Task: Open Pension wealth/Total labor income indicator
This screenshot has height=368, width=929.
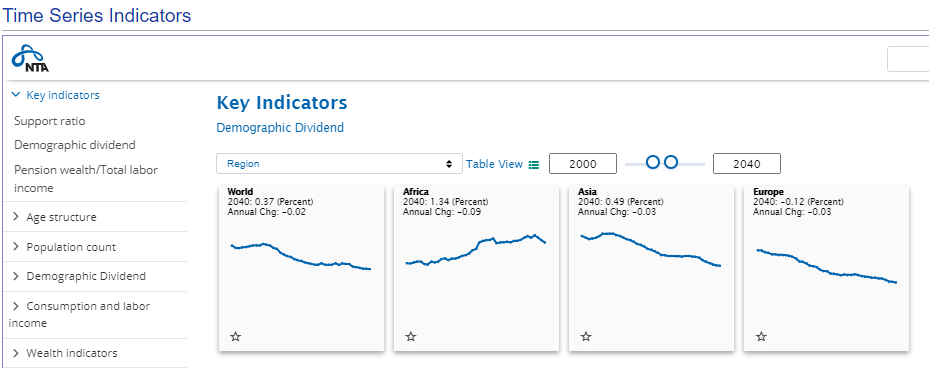Action: [x=86, y=178]
